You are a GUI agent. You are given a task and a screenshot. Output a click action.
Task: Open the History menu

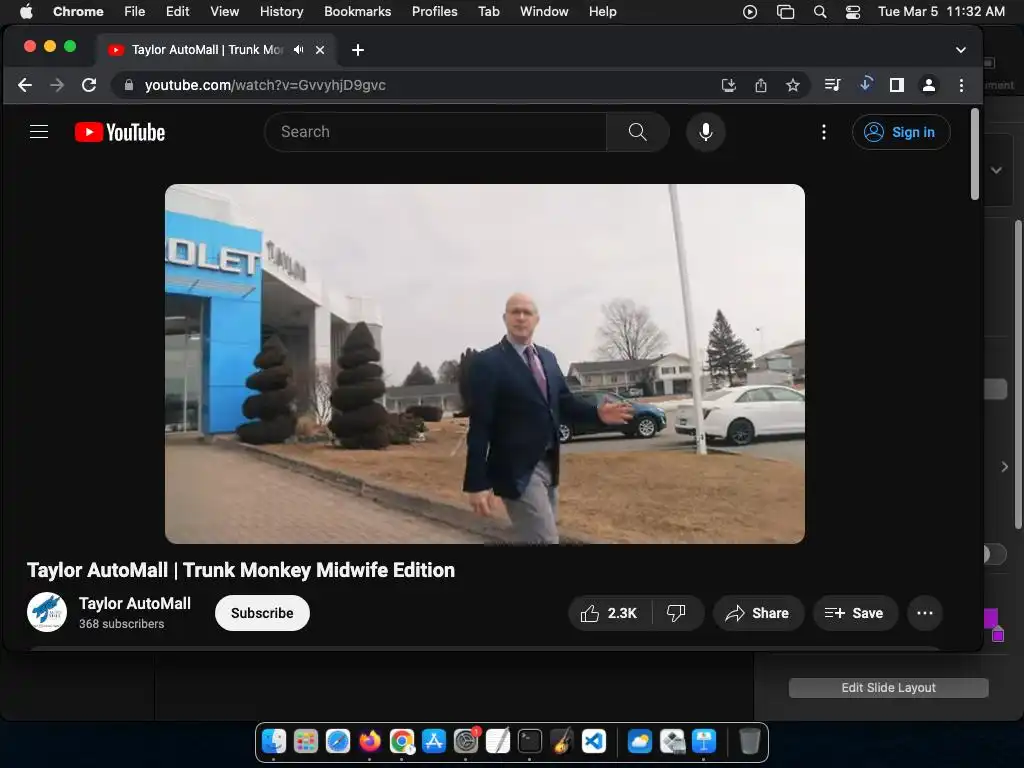coord(281,12)
